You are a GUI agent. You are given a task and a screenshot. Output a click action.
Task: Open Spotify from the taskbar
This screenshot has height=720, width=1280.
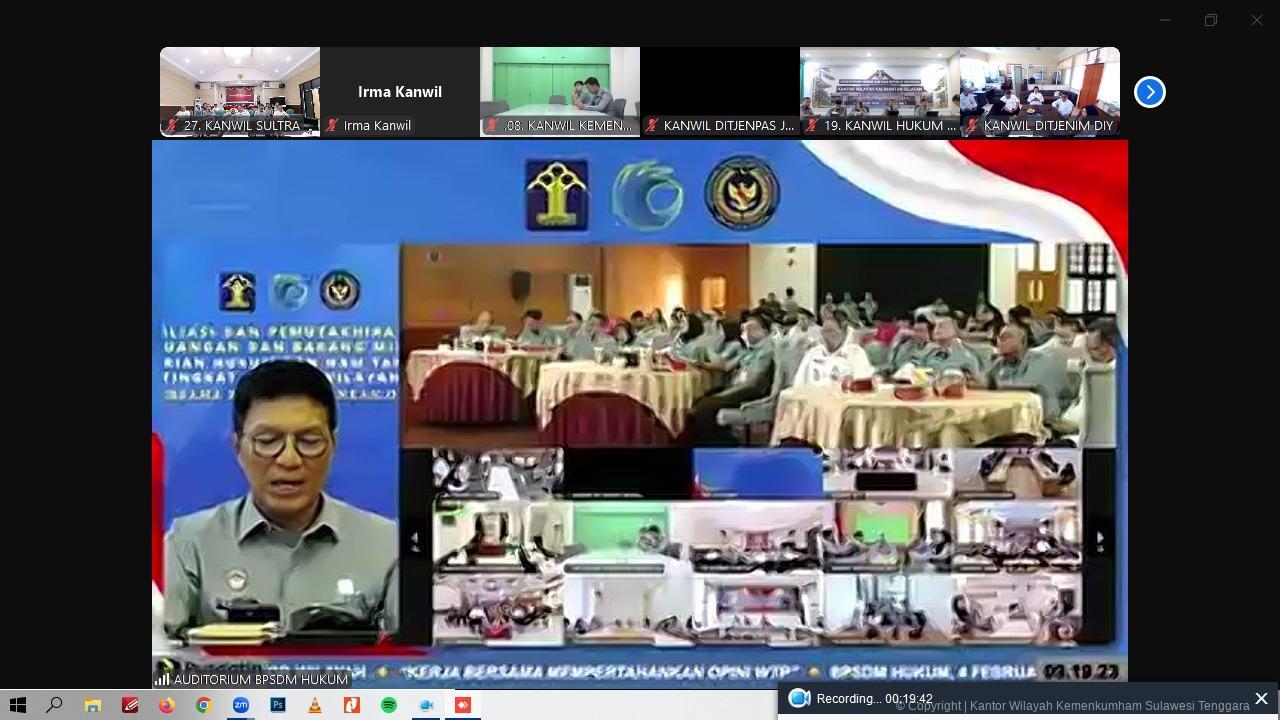tap(389, 705)
